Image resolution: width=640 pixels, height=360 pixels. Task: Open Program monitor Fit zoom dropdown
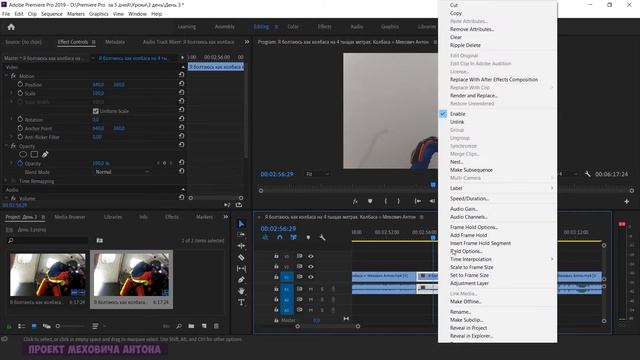click(x=317, y=174)
